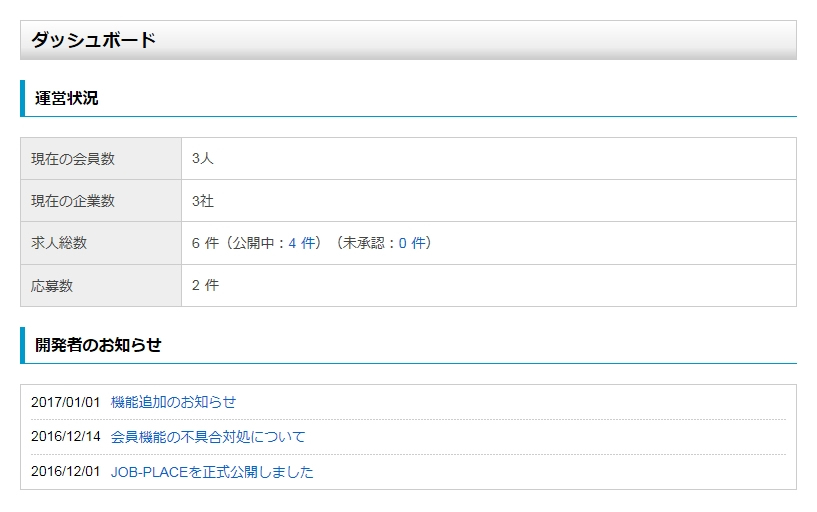Click the 2 件 applications count value

point(205,286)
